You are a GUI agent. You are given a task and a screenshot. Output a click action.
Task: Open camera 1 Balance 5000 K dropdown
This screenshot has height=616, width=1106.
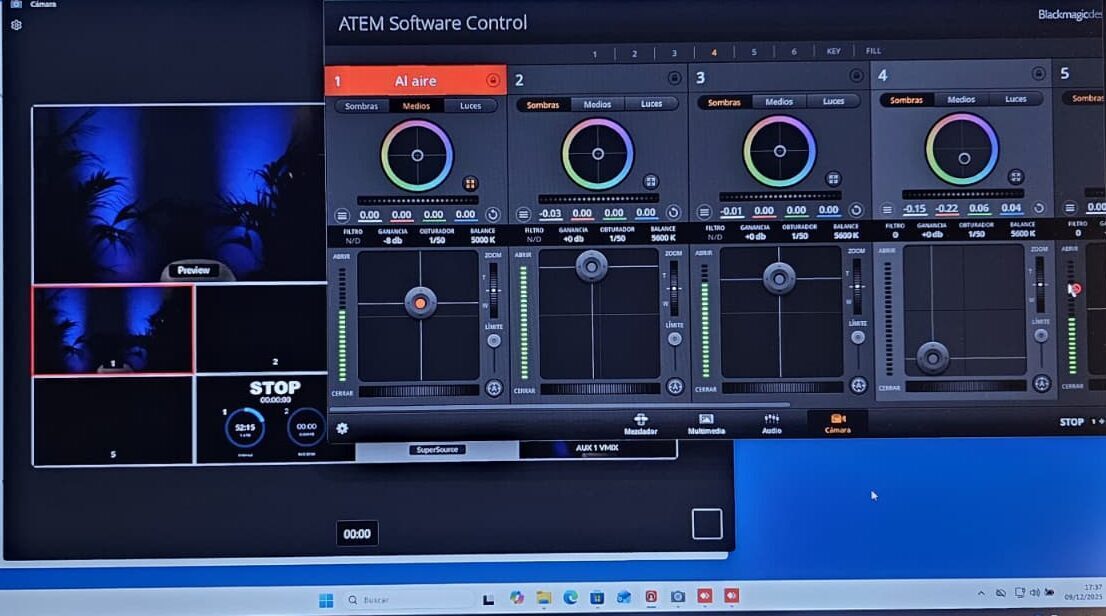pyautogui.click(x=482, y=236)
